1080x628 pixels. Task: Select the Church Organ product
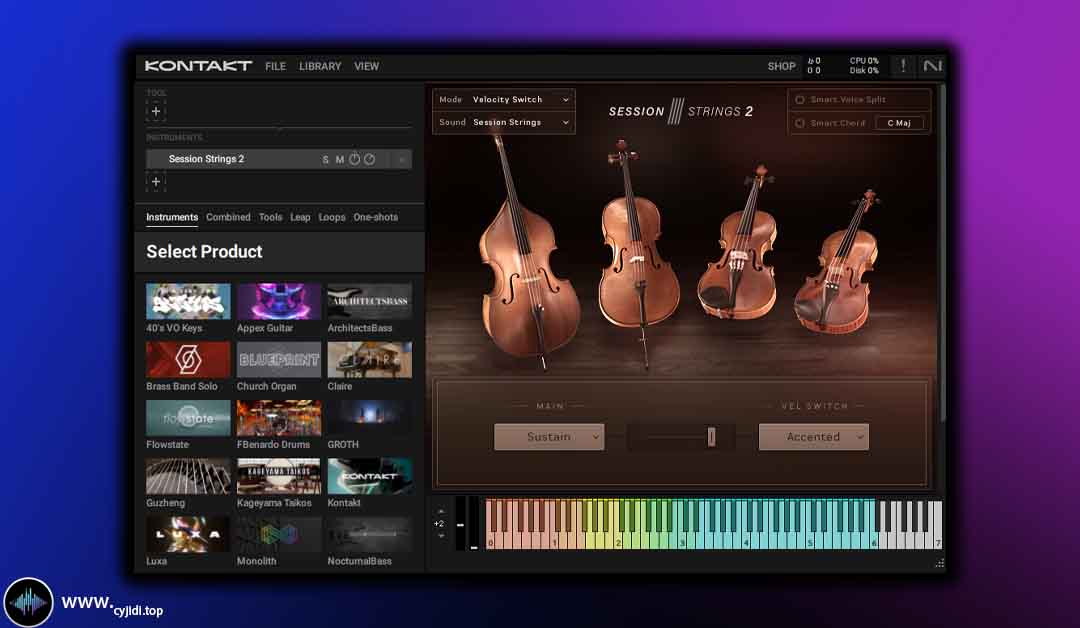pos(279,367)
